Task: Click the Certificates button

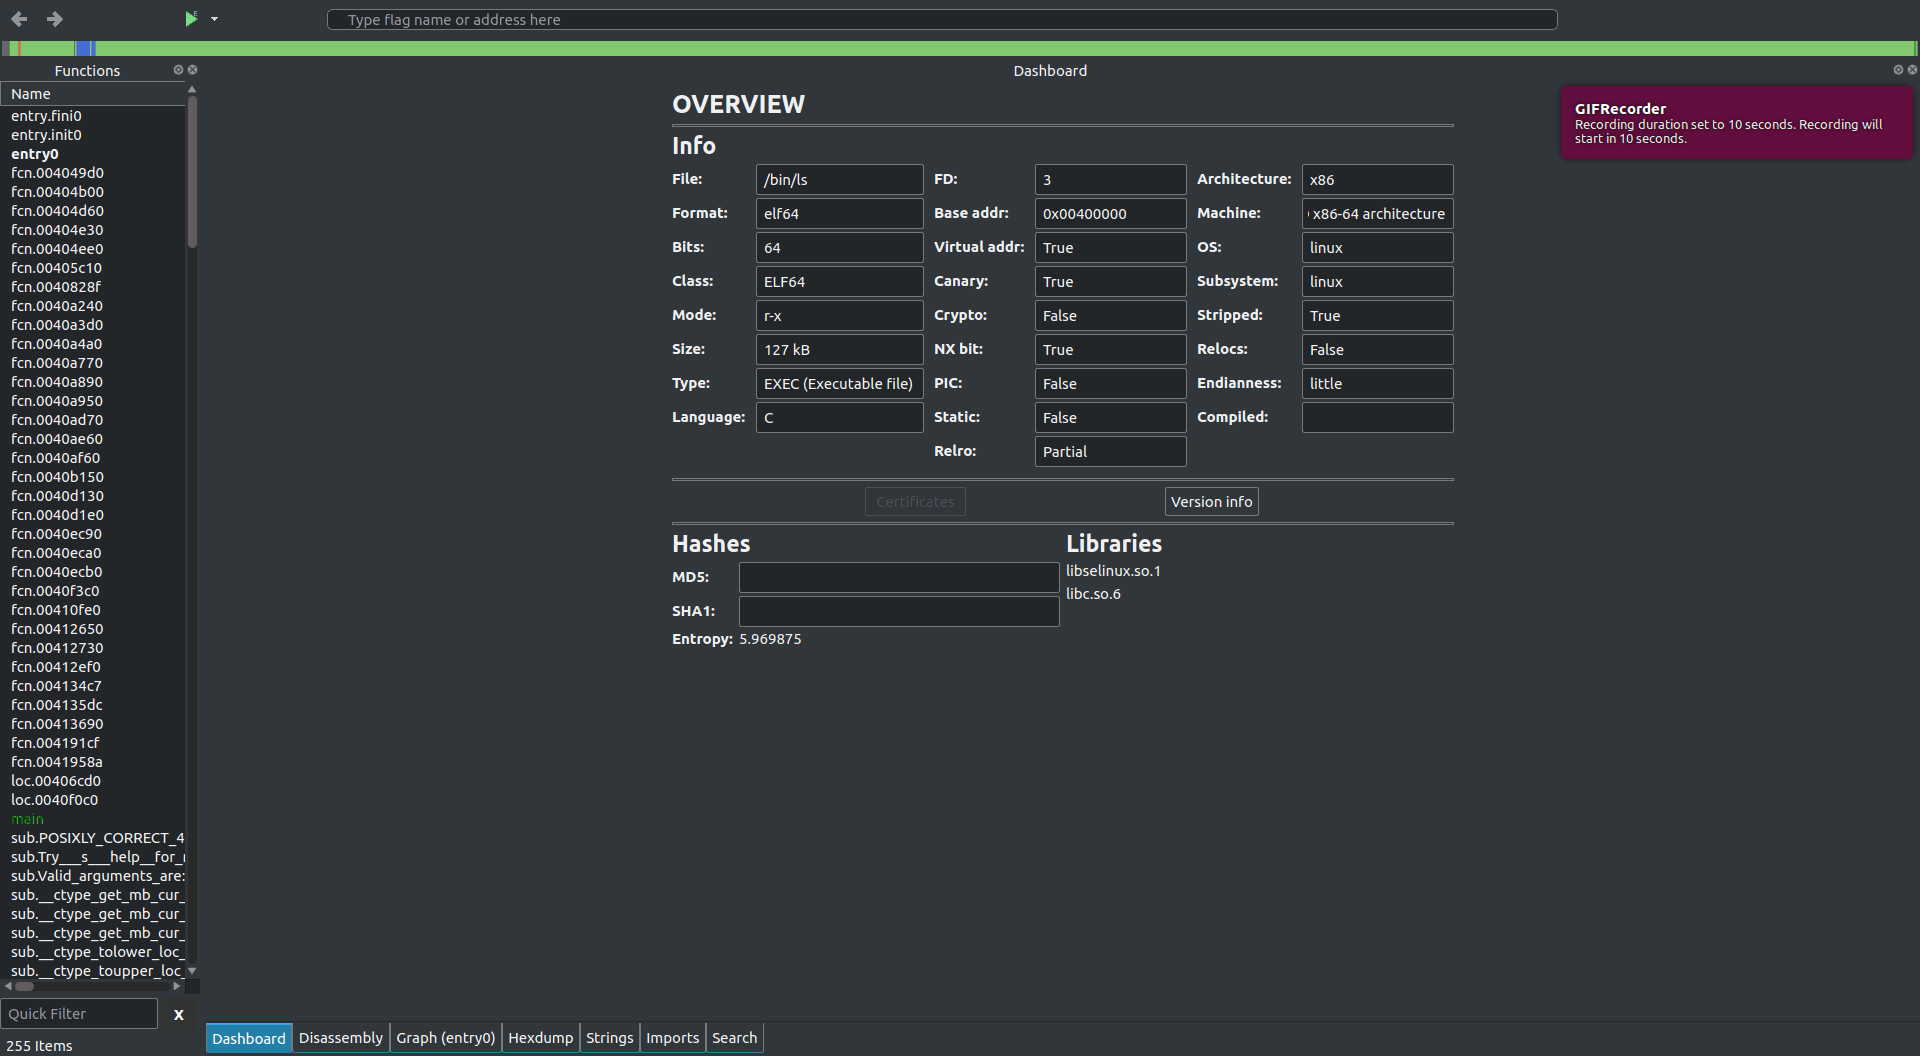Action: (915, 502)
